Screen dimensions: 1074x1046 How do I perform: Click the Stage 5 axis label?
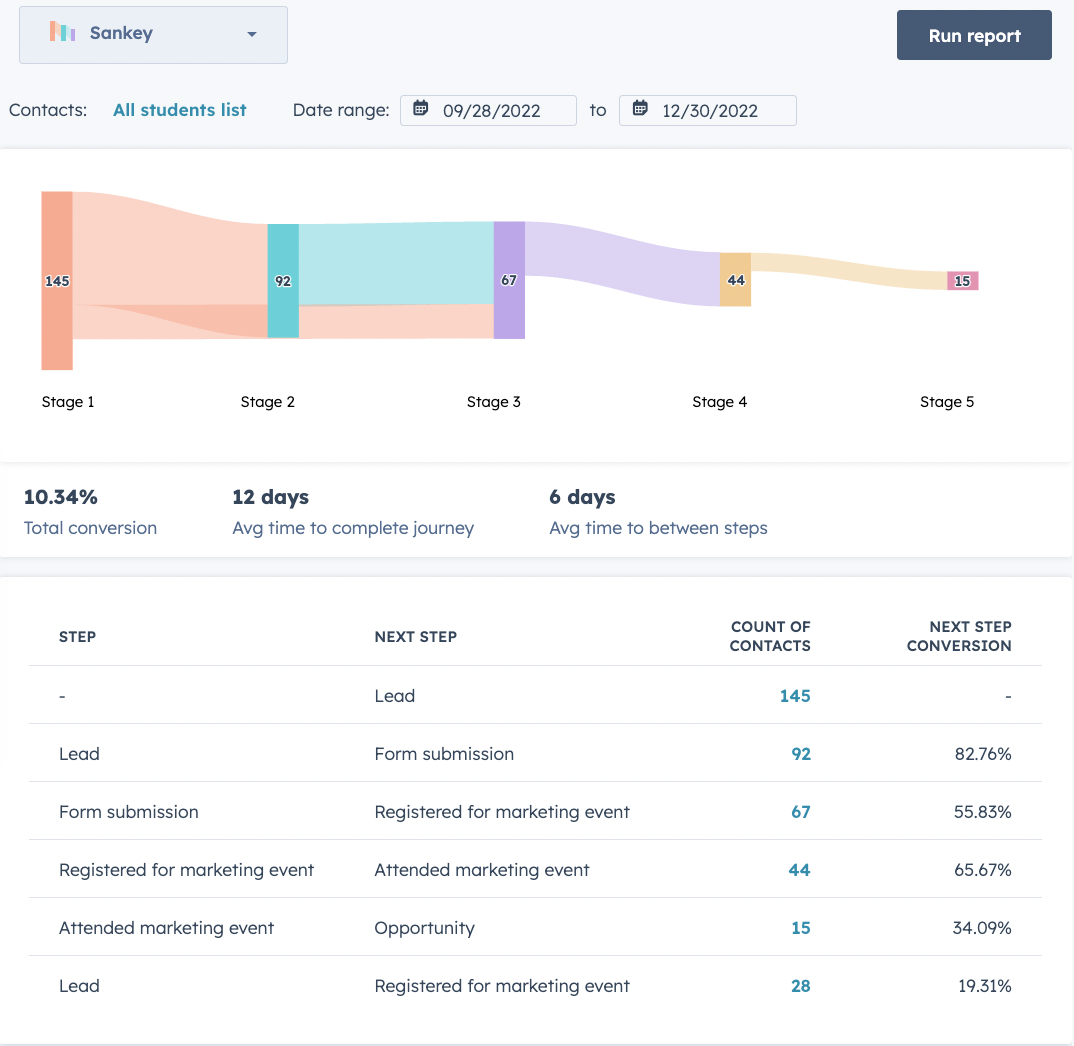[x=947, y=402]
